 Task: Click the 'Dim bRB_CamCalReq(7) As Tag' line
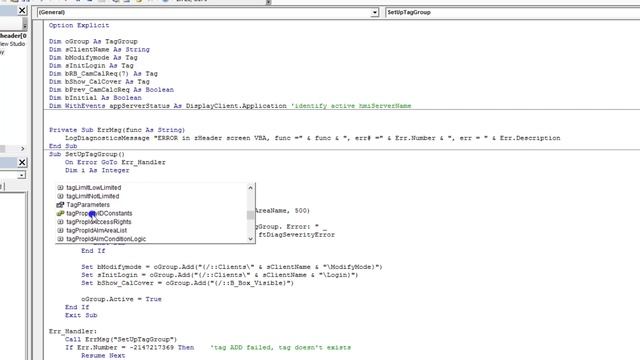pos(103,74)
